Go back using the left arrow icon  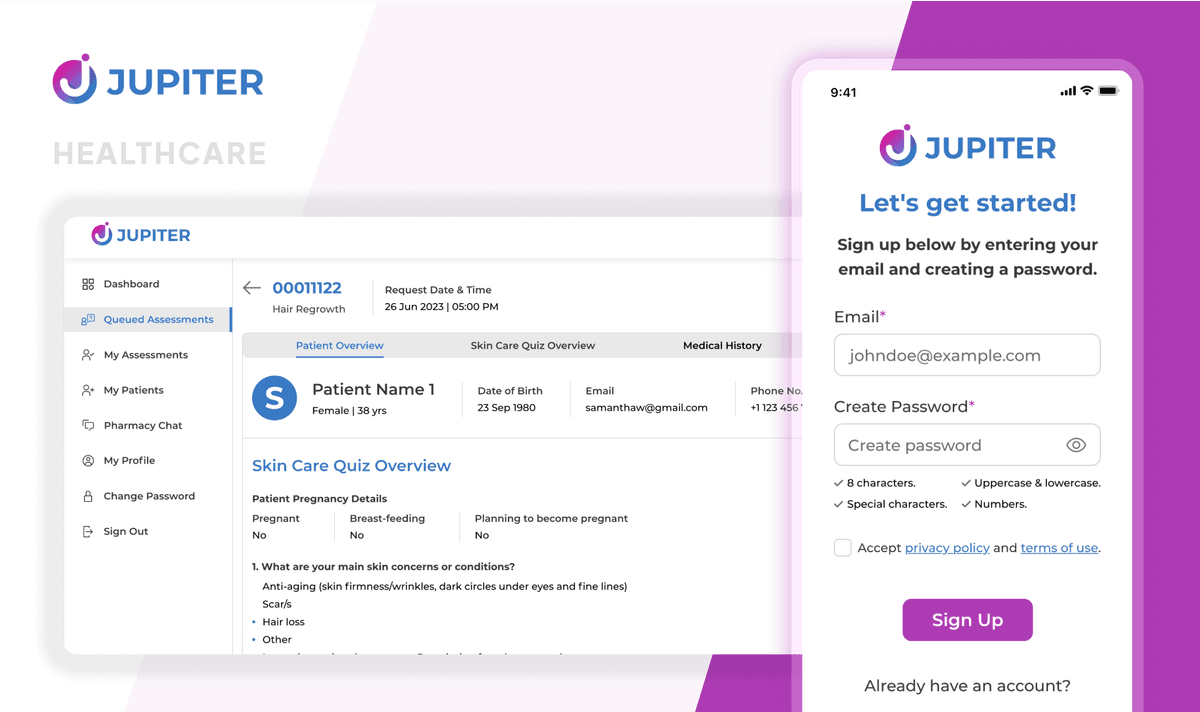(x=252, y=288)
